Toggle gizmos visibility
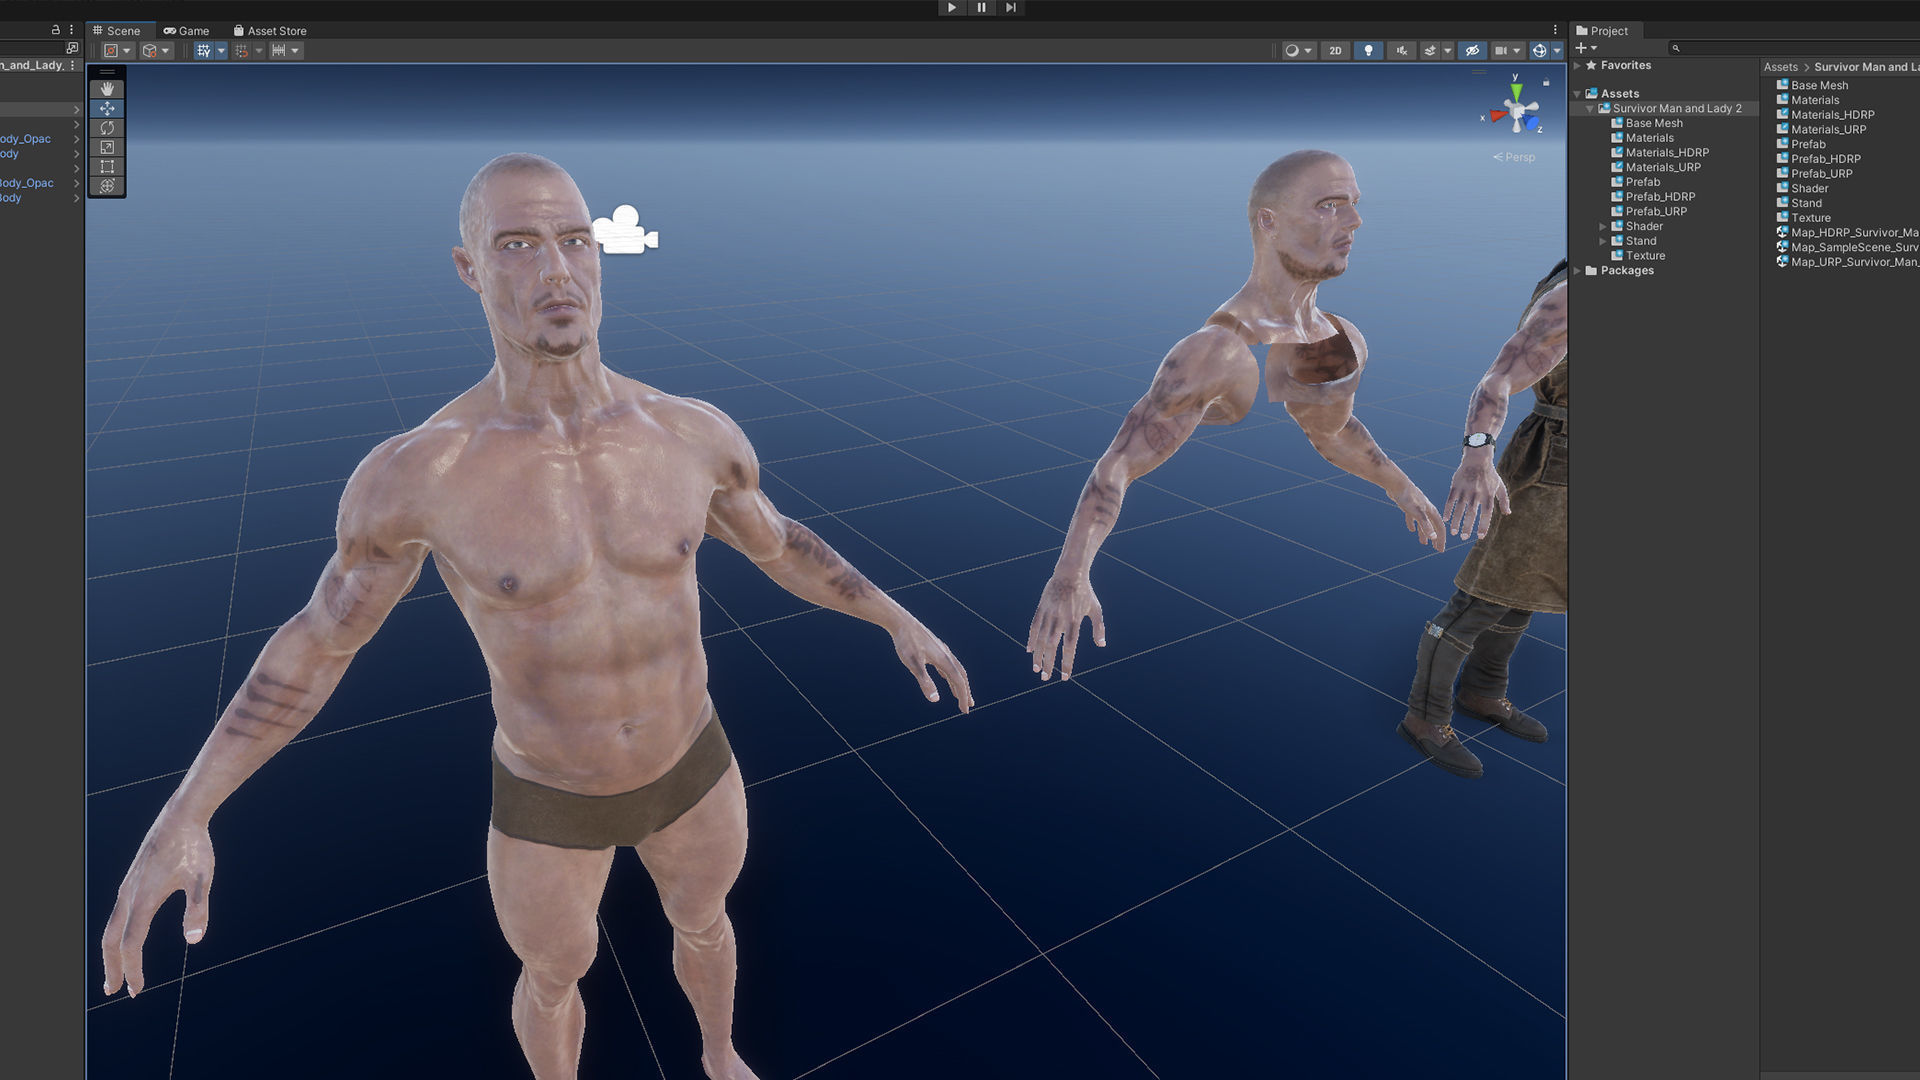This screenshot has height=1080, width=1920. [1540, 51]
